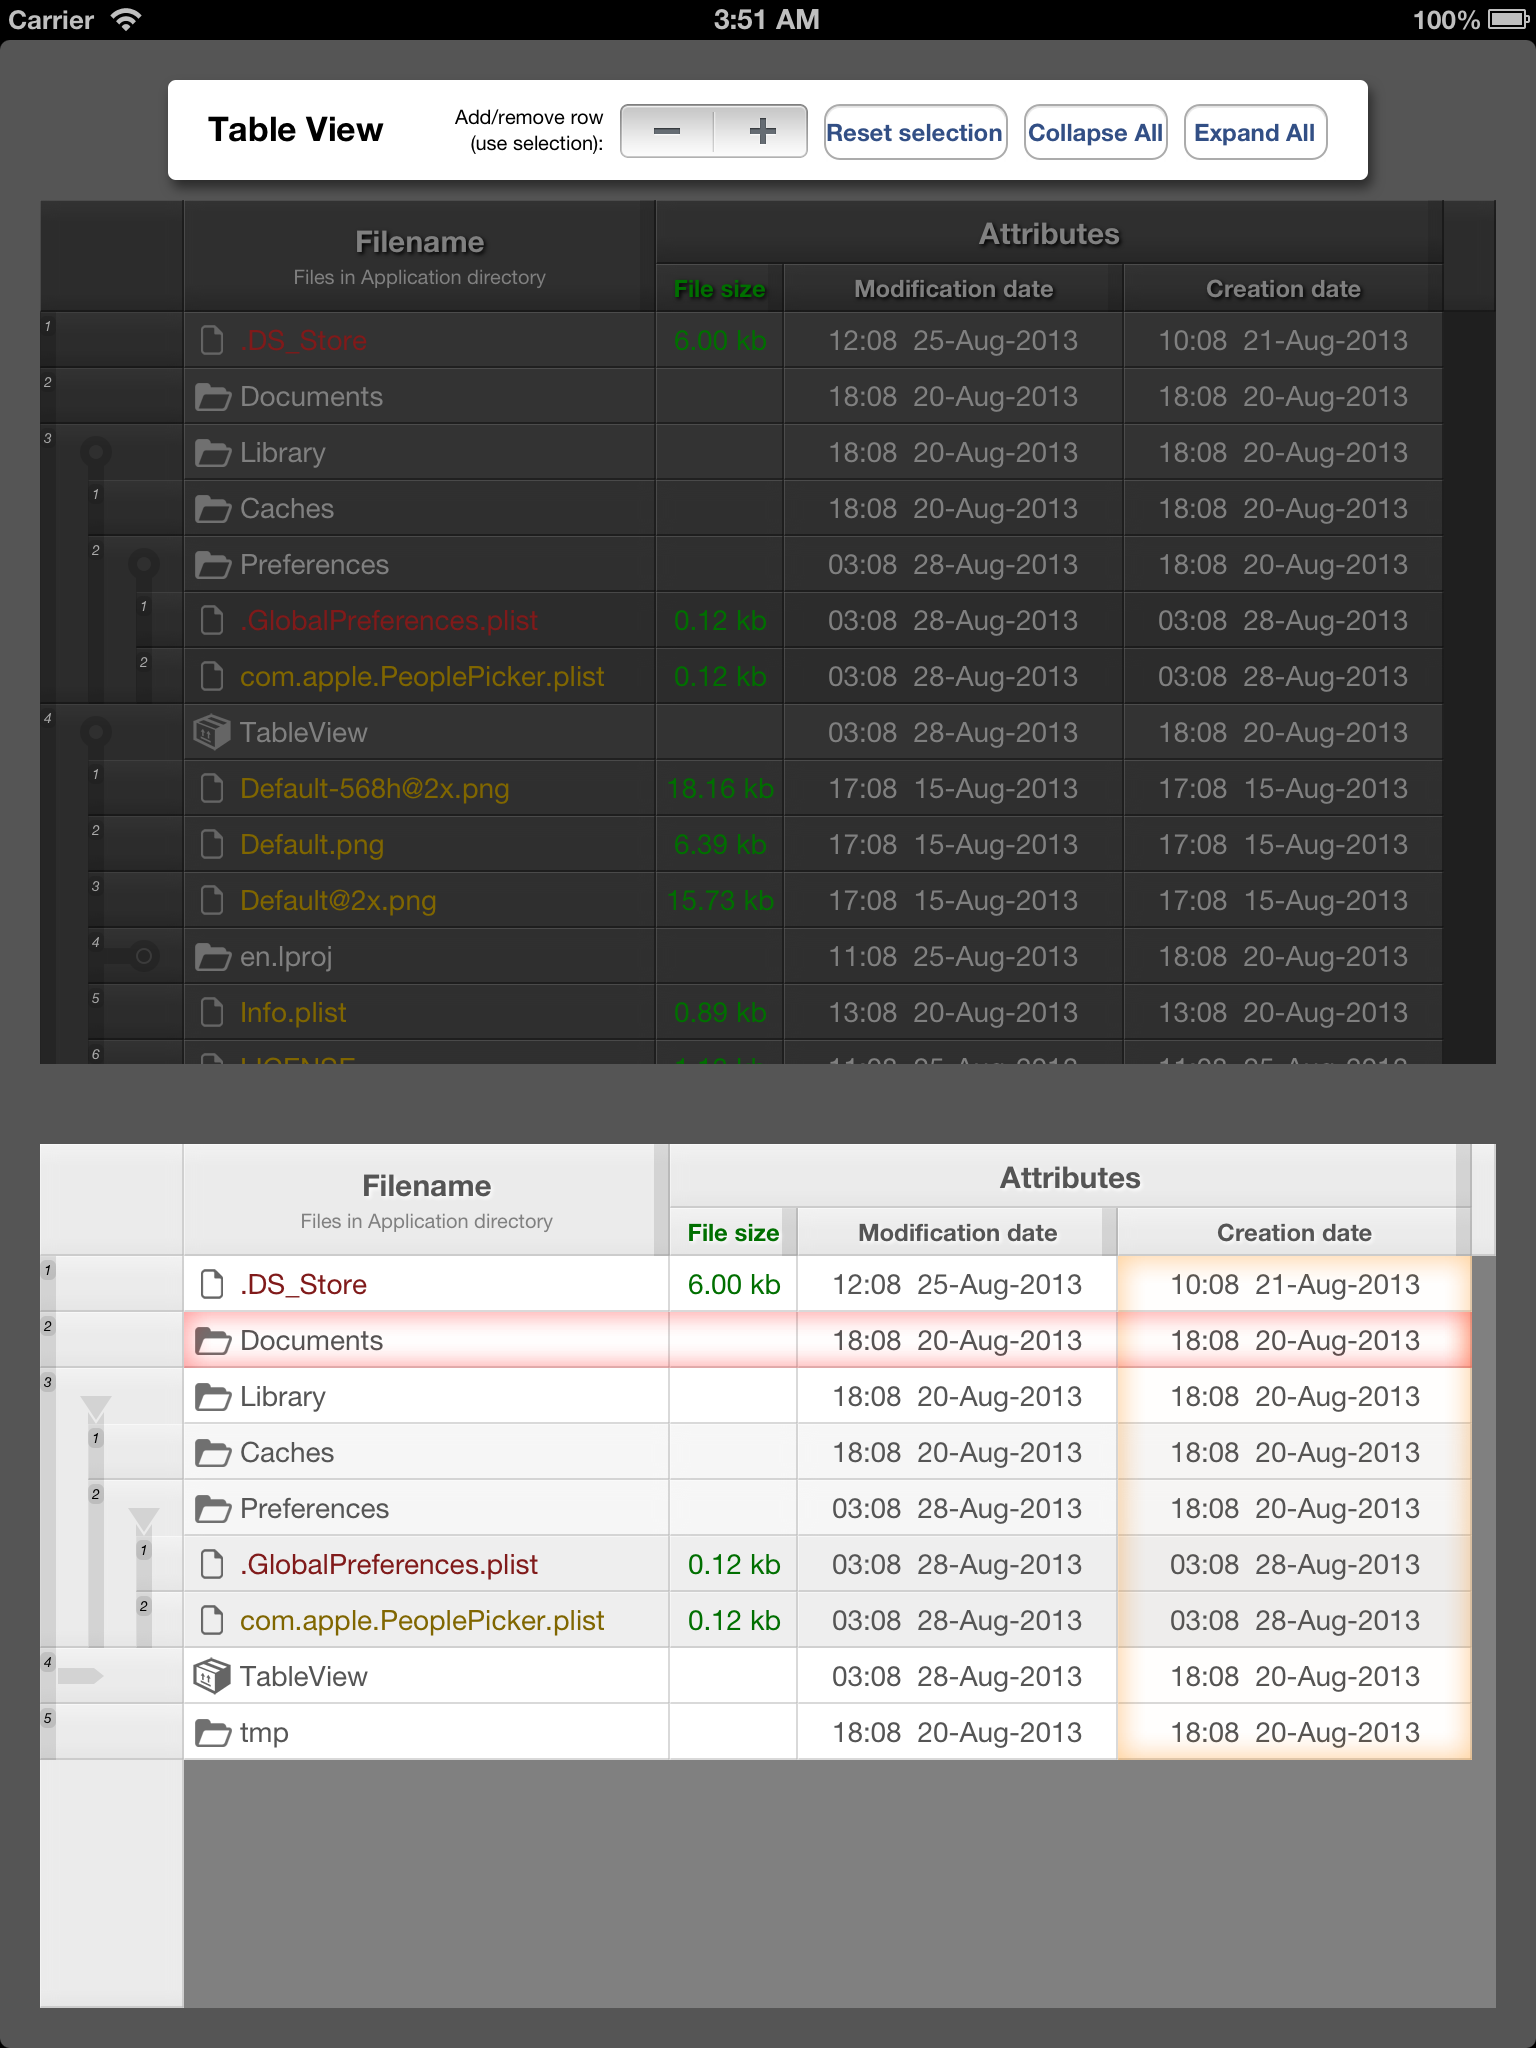Viewport: 1536px width, 2048px height.
Task: Tap the Filename header in light table
Action: tap(426, 1200)
